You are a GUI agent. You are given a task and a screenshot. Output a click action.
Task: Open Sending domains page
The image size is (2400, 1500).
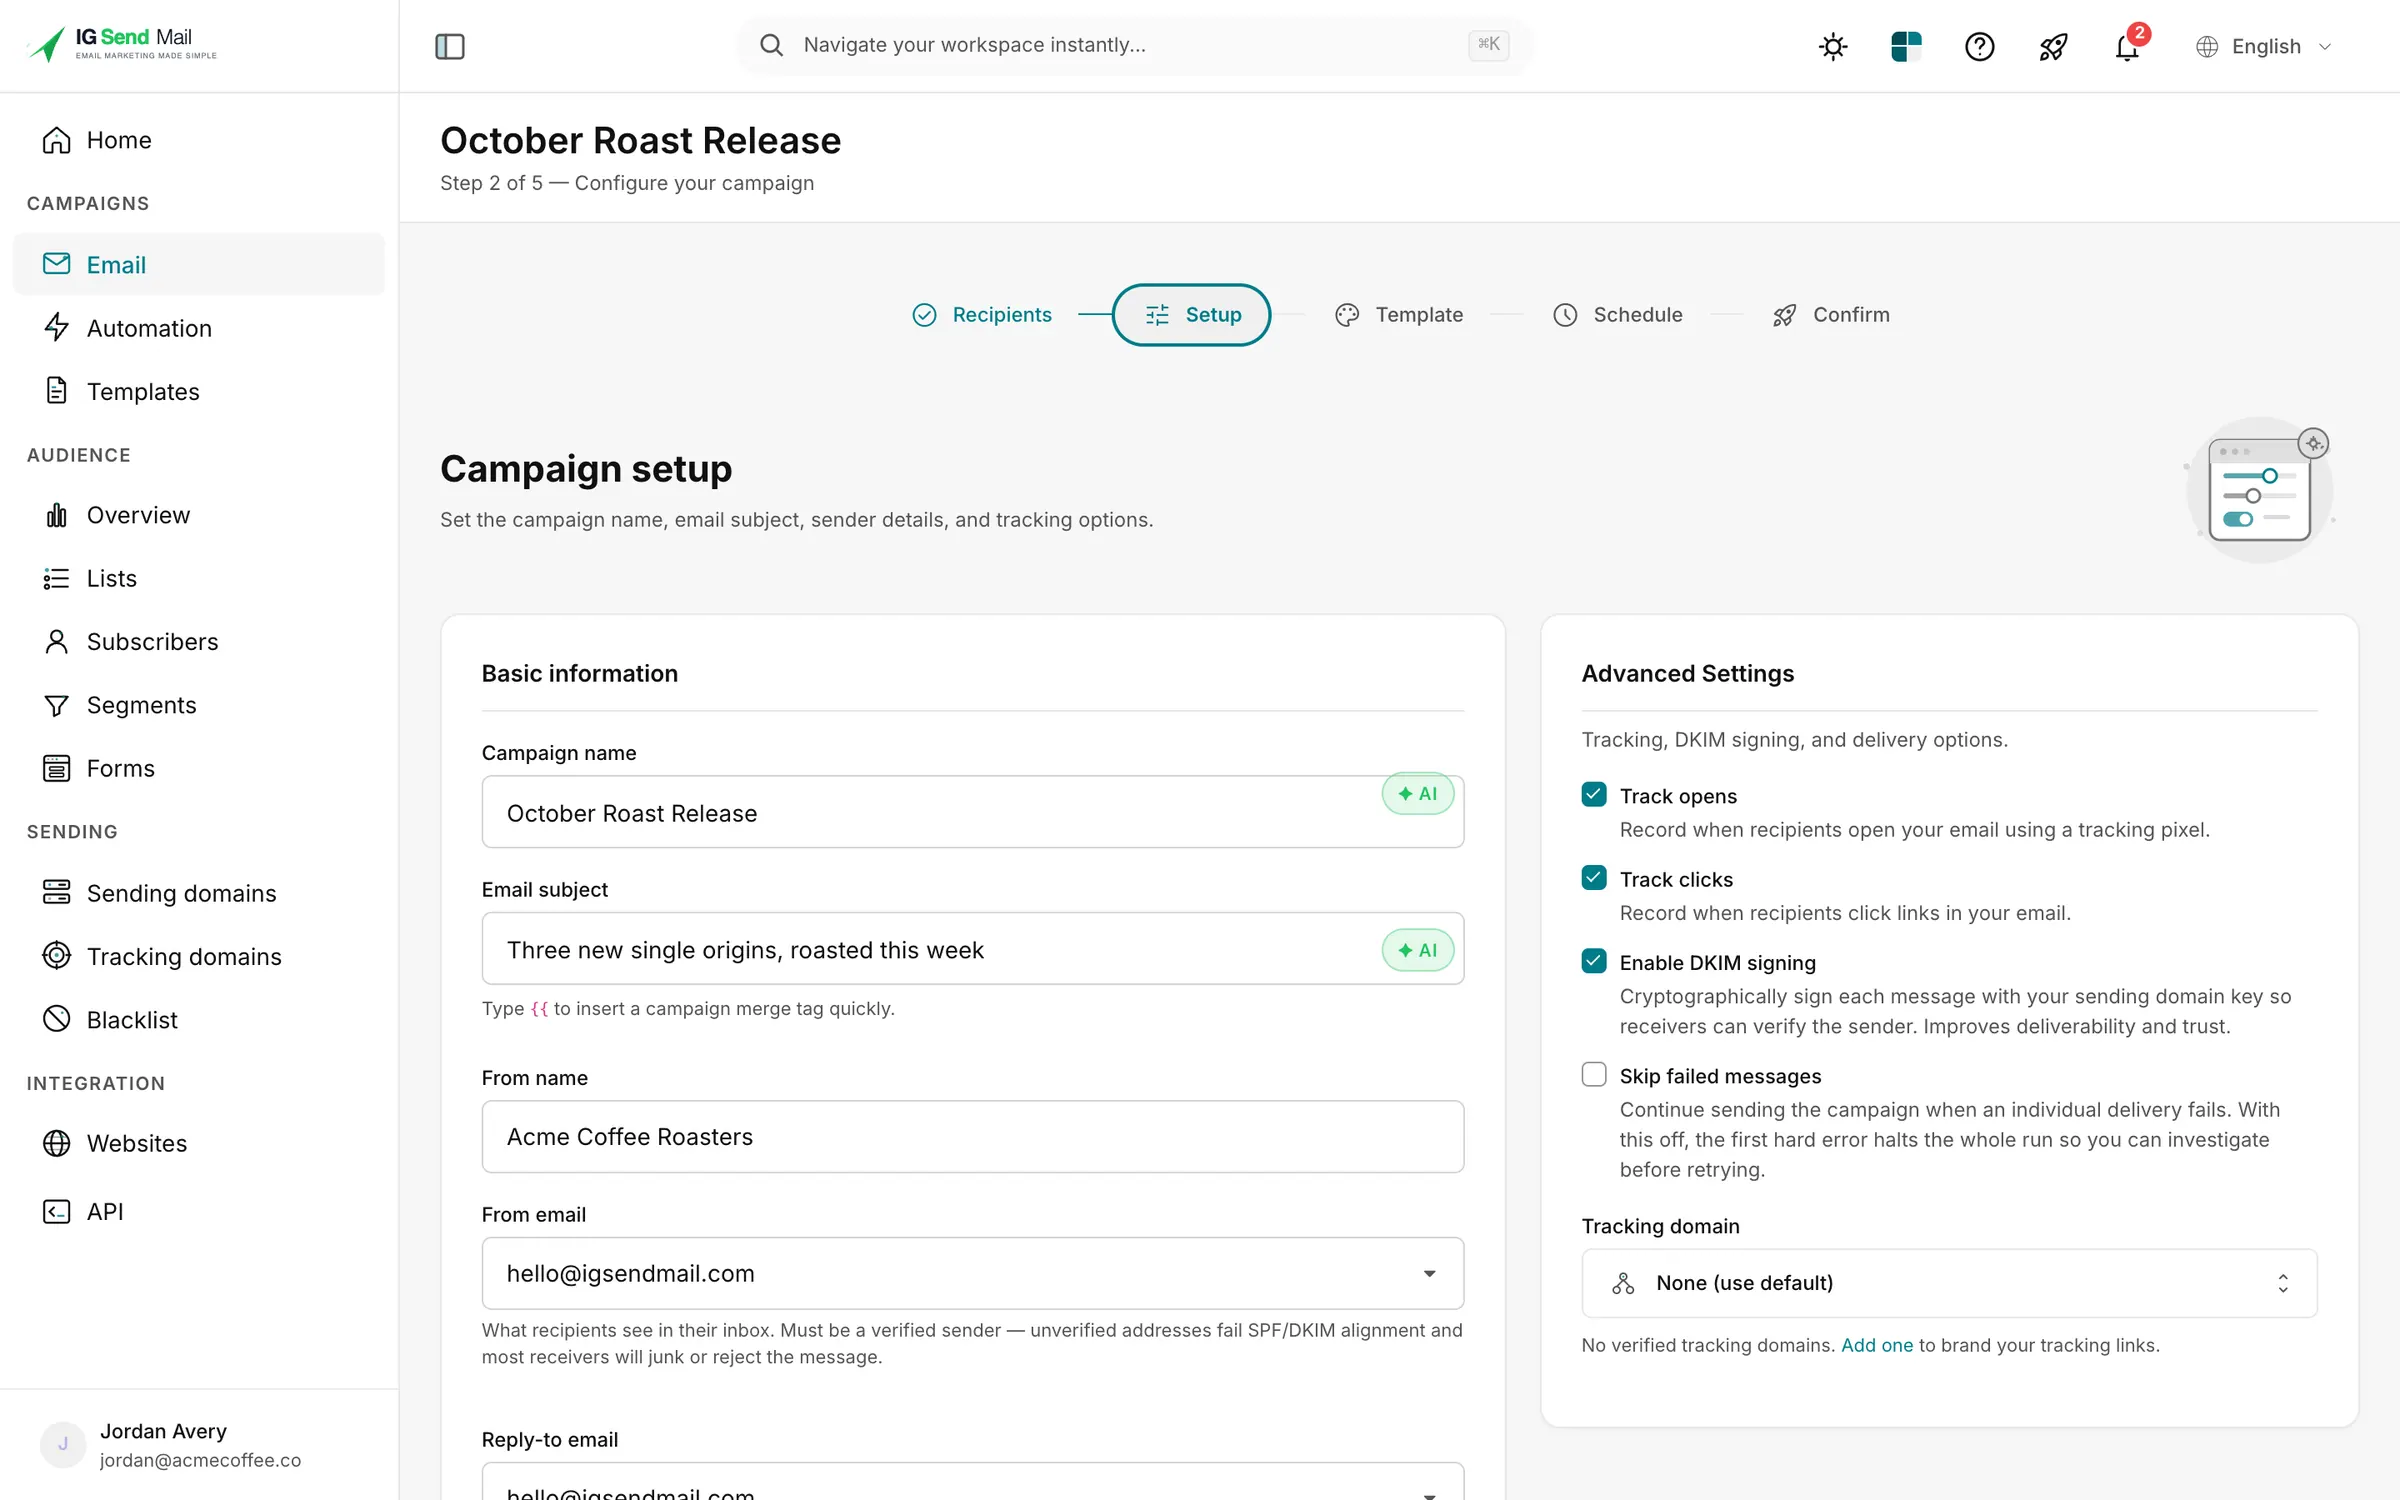(x=198, y=893)
